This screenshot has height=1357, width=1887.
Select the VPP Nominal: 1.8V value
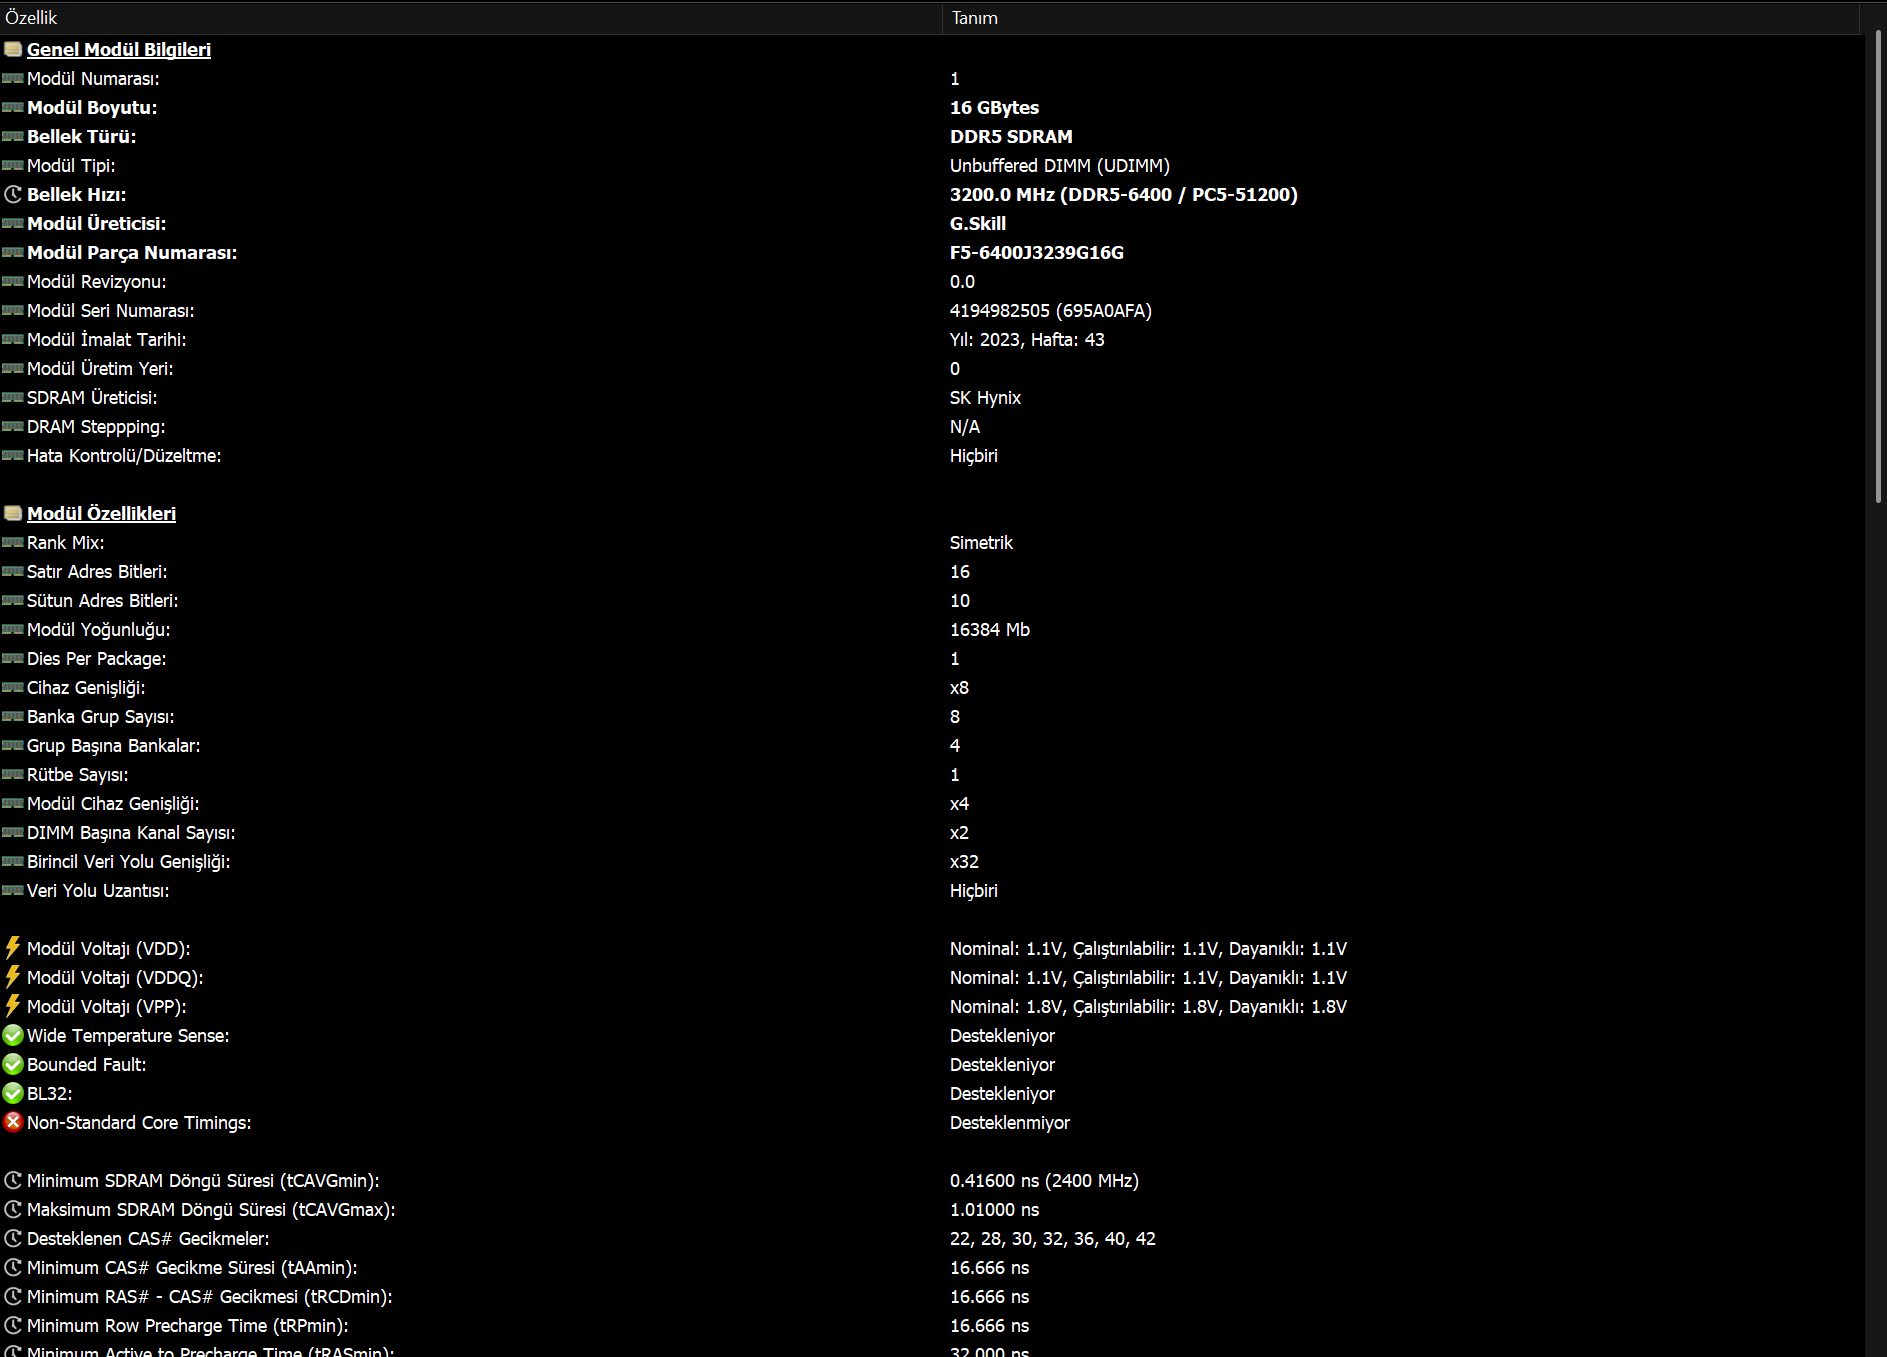1148,1006
